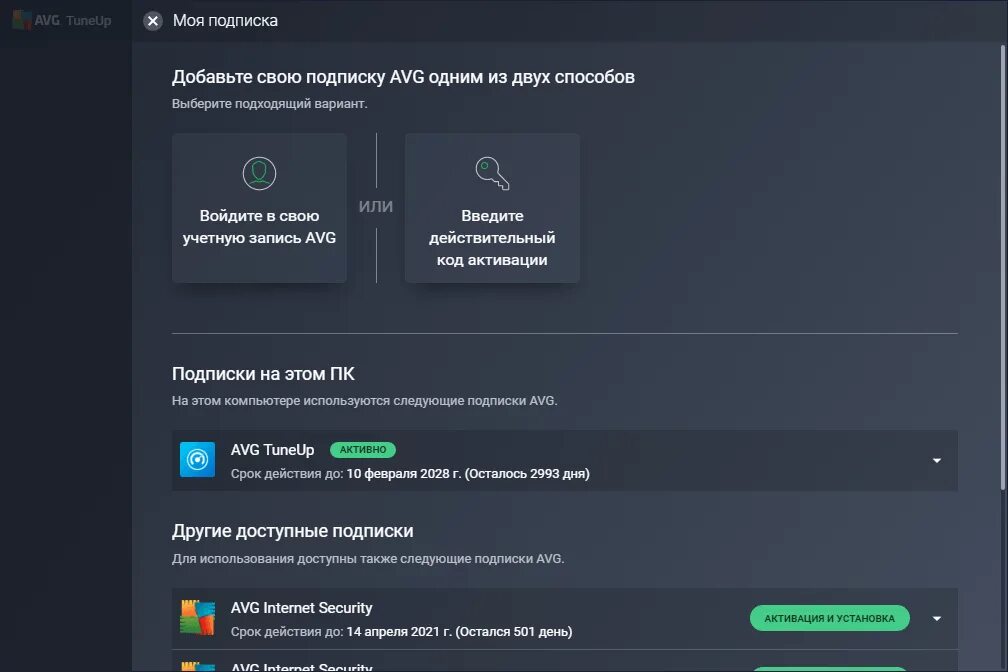Click the text 10 февраля 2028 г. (Осталось 2993 дня)

click(x=468, y=474)
